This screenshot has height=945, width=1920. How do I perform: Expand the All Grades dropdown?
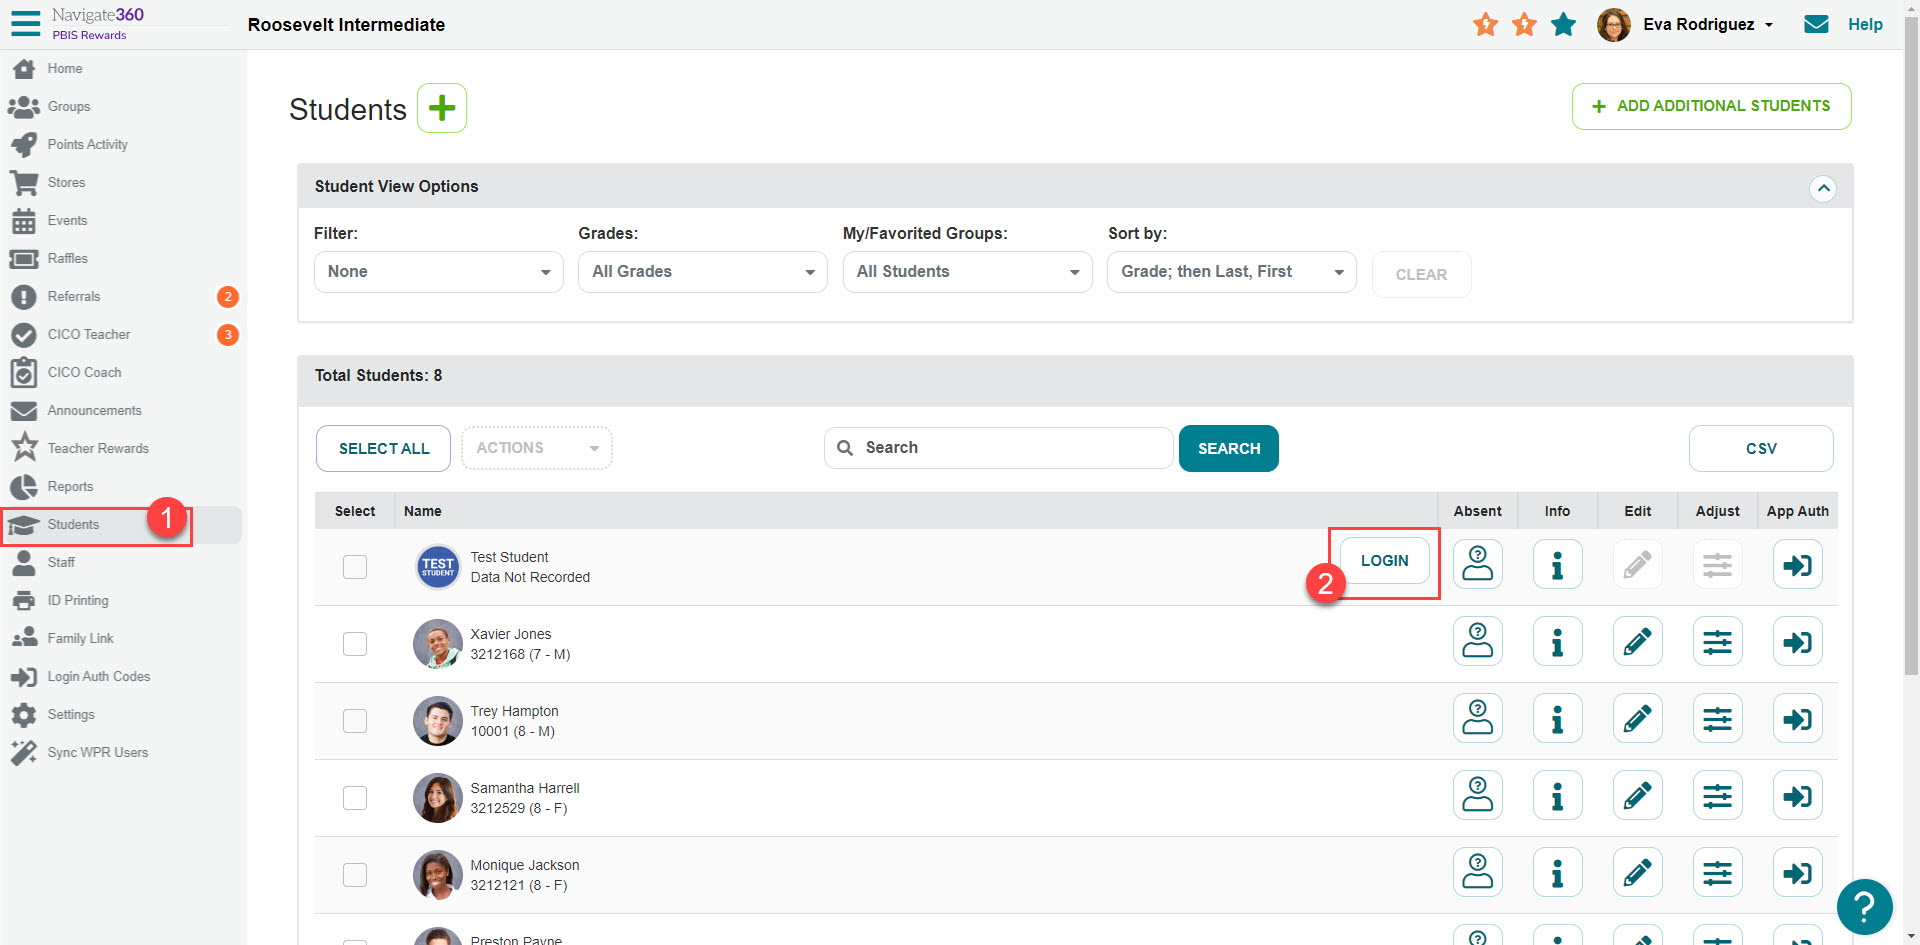(702, 272)
